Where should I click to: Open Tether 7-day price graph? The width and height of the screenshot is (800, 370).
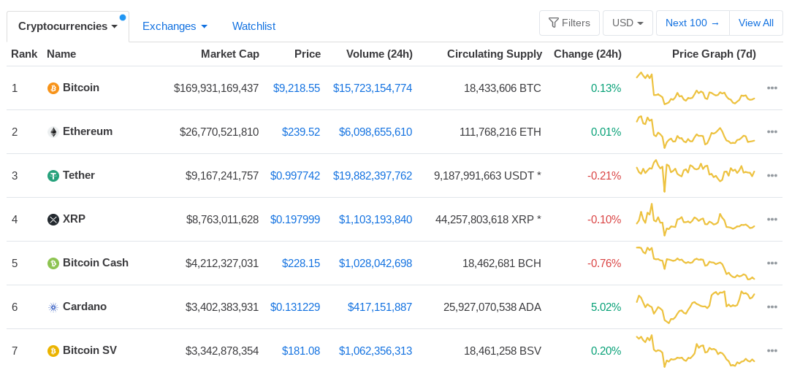(695, 176)
